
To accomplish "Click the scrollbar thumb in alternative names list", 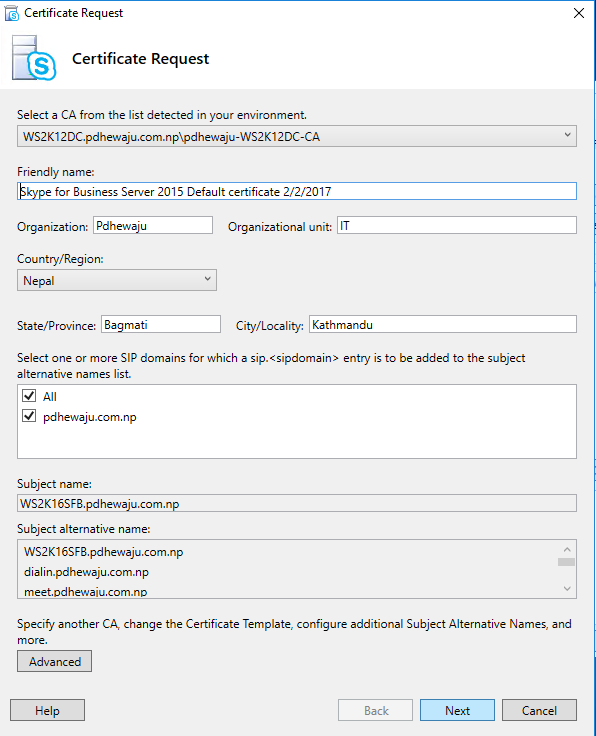I will [566, 562].
